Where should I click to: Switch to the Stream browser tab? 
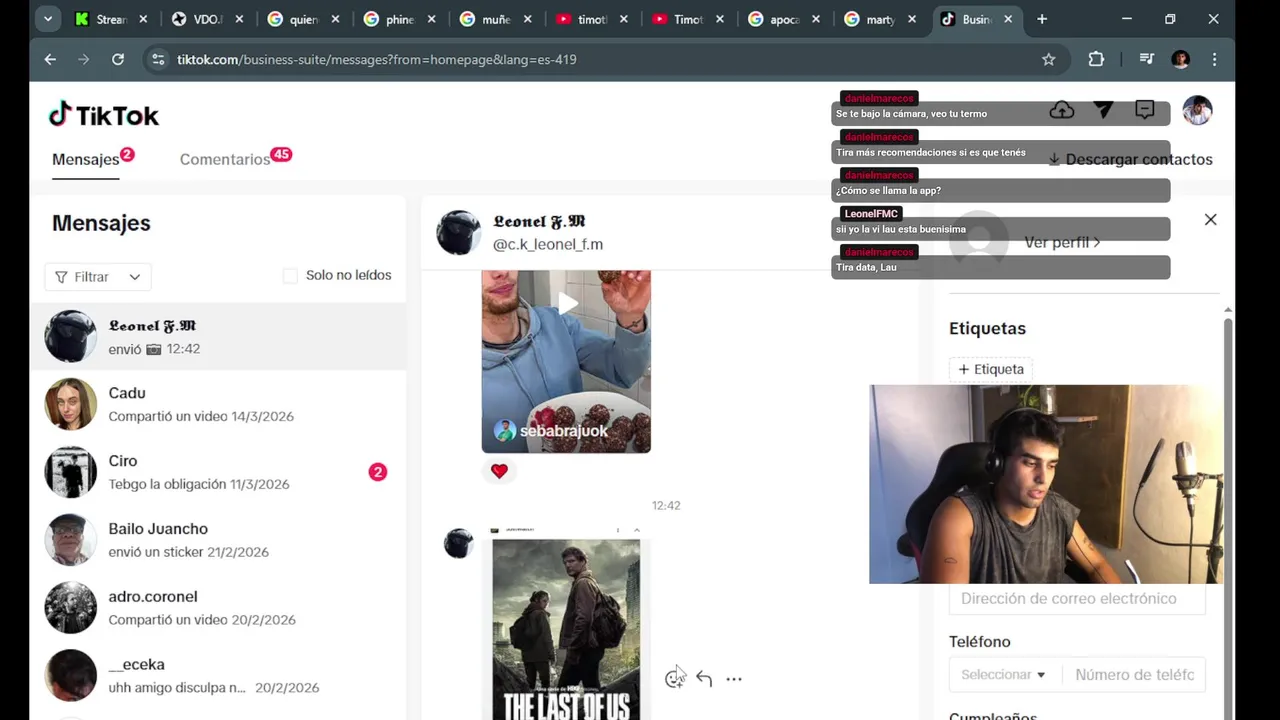coord(111,19)
